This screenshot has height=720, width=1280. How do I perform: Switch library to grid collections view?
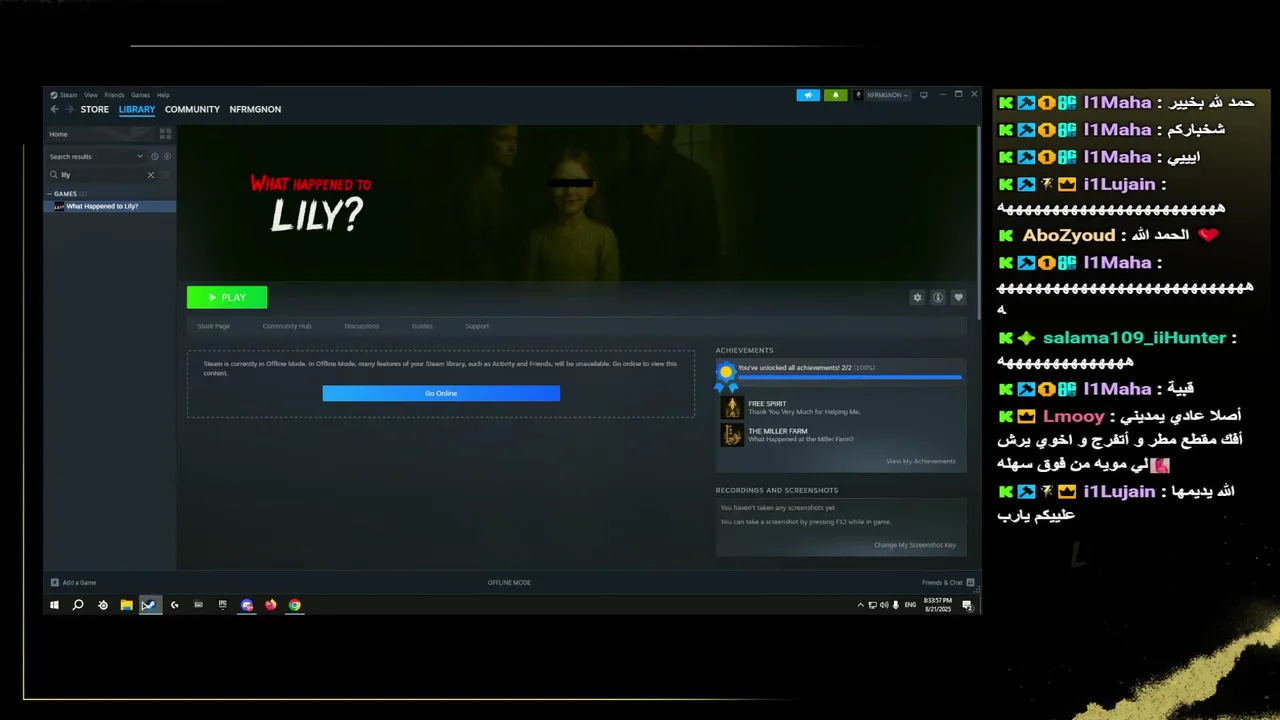point(165,133)
